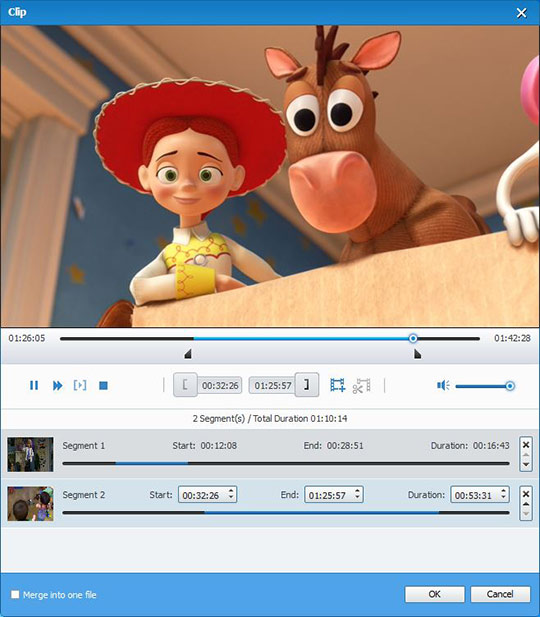
Task: Click current time 01:26:05 label
Action: click(x=27, y=338)
